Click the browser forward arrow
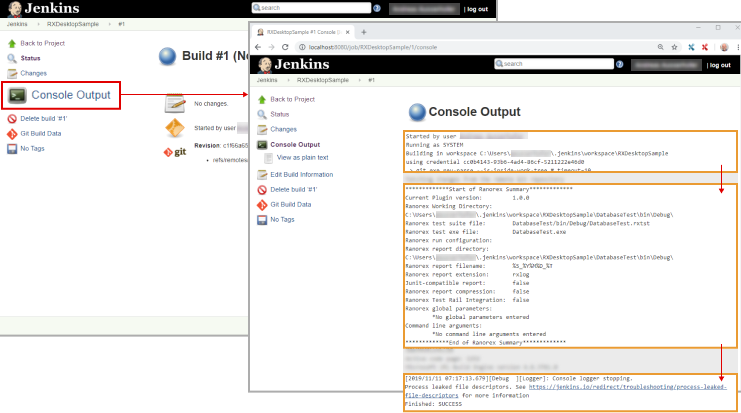741x413 pixels. 271,47
